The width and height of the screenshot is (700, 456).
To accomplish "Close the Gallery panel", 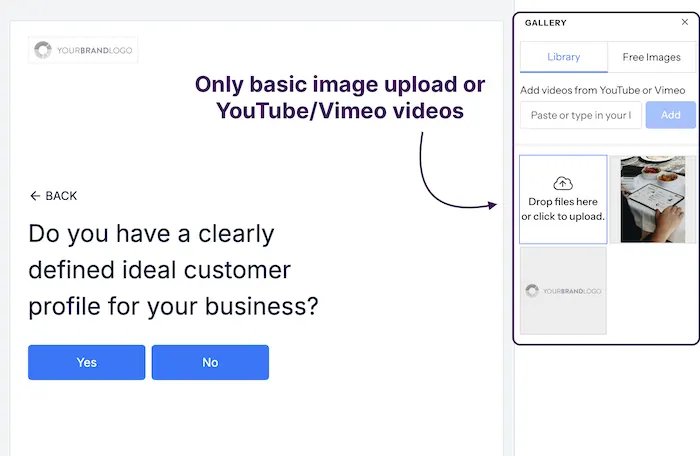I will click(684, 22).
